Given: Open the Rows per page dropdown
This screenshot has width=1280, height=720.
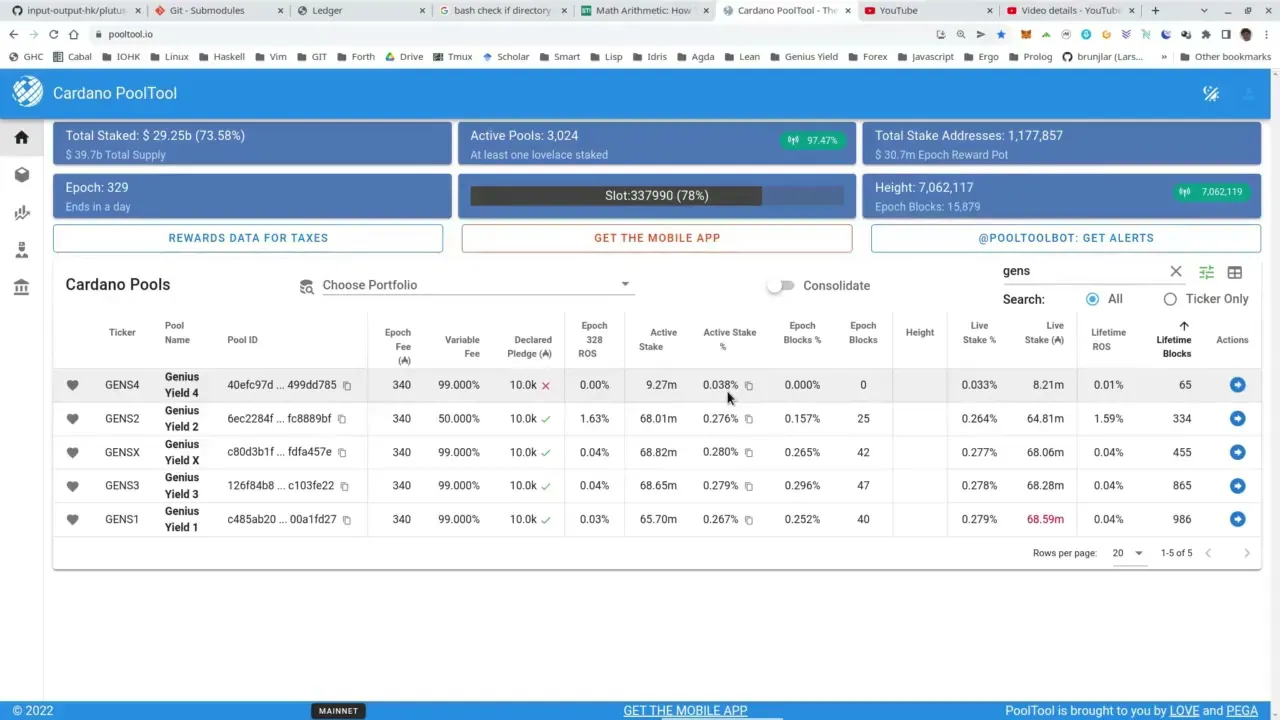Looking at the screenshot, I should (1128, 553).
